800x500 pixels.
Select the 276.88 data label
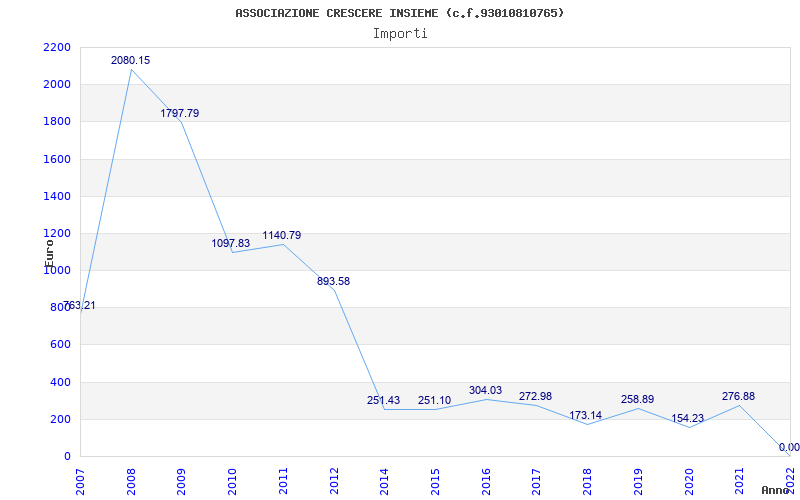click(x=738, y=396)
